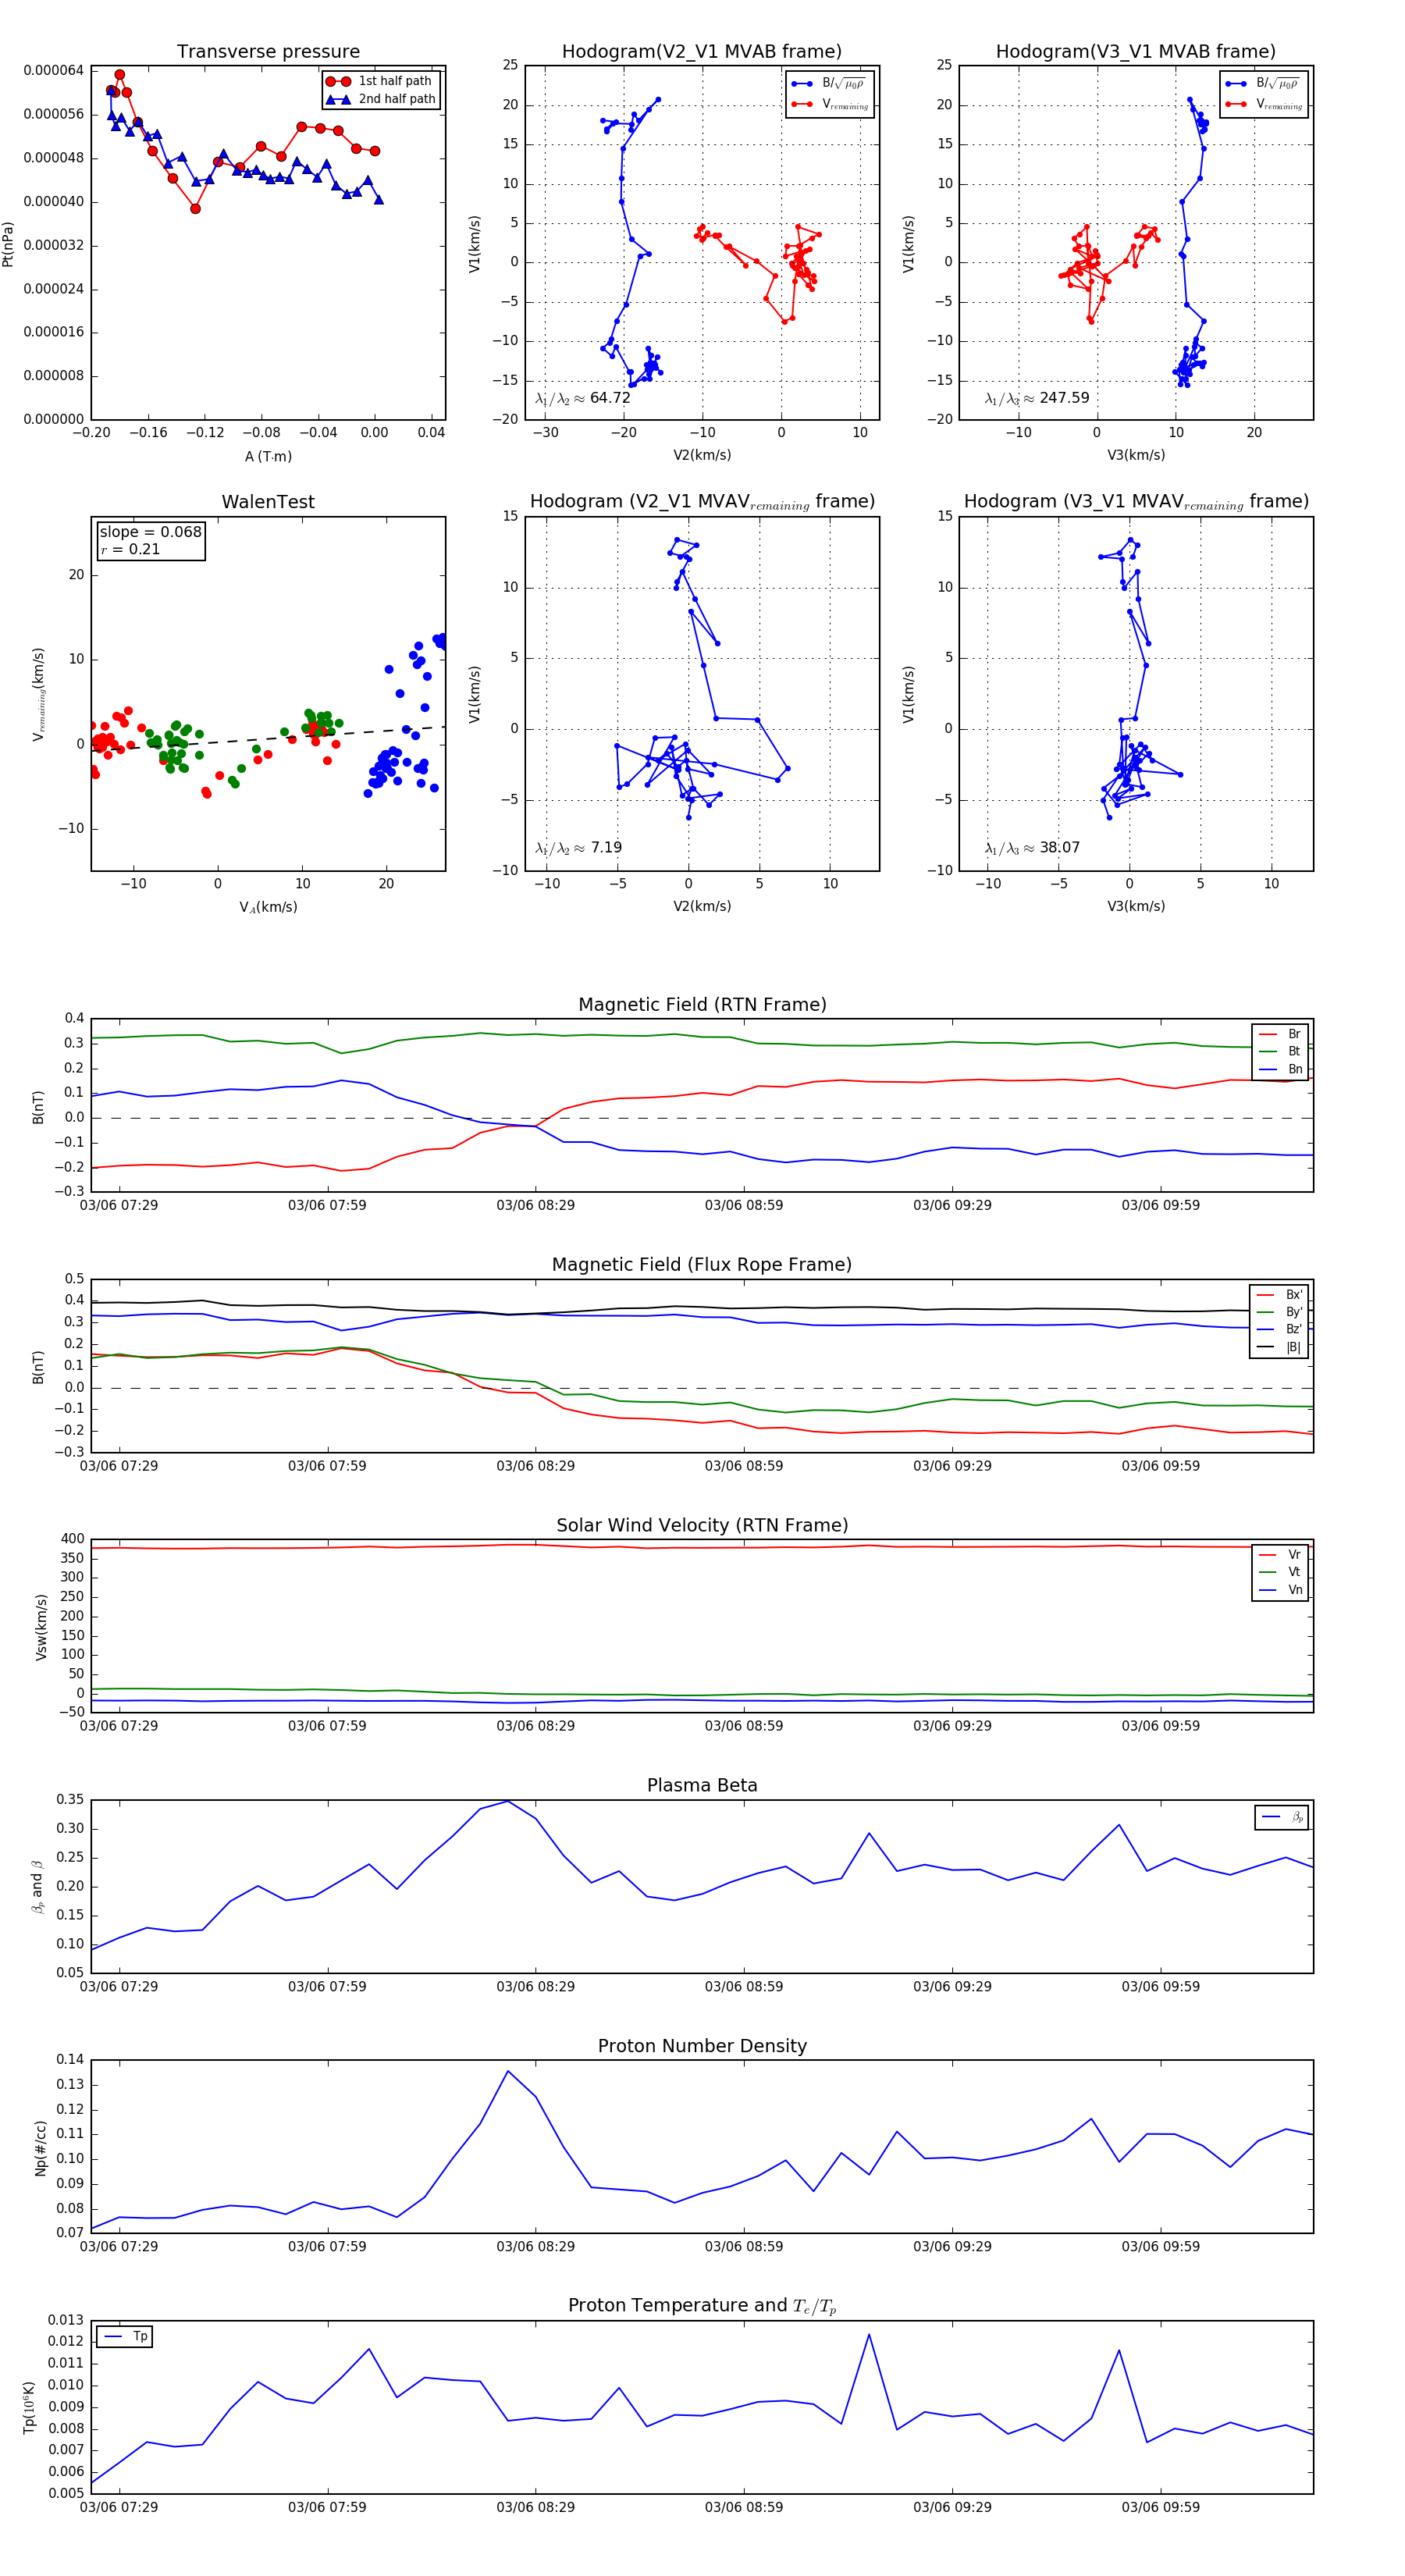This screenshot has width=1405, height=2576.
Task: Select the Vr legend entry
Action: (1281, 1555)
